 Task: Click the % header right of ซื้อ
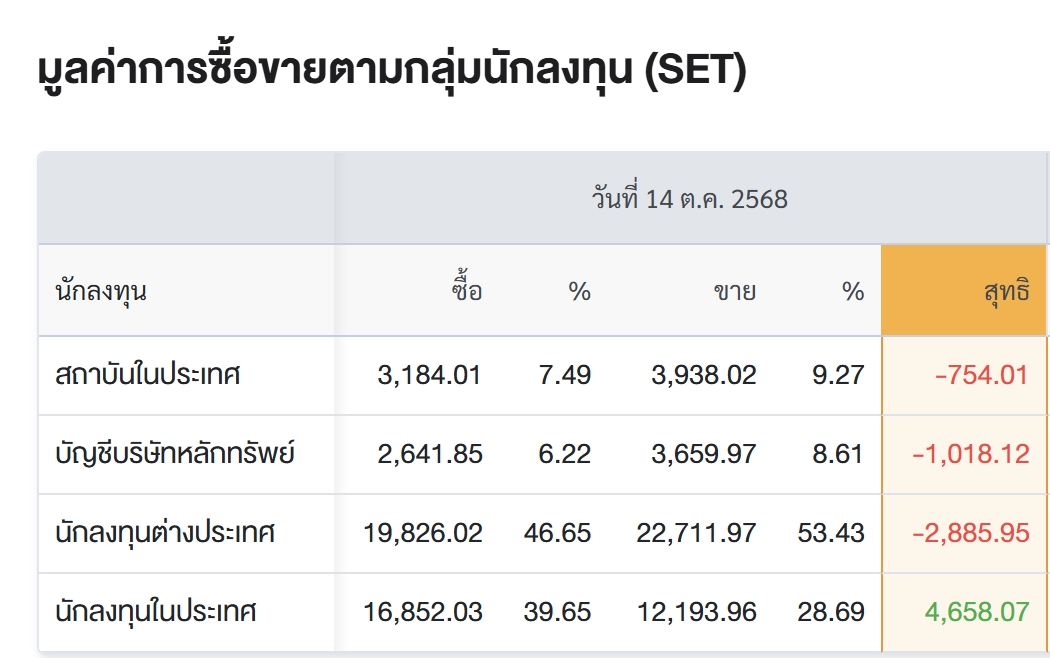click(579, 292)
